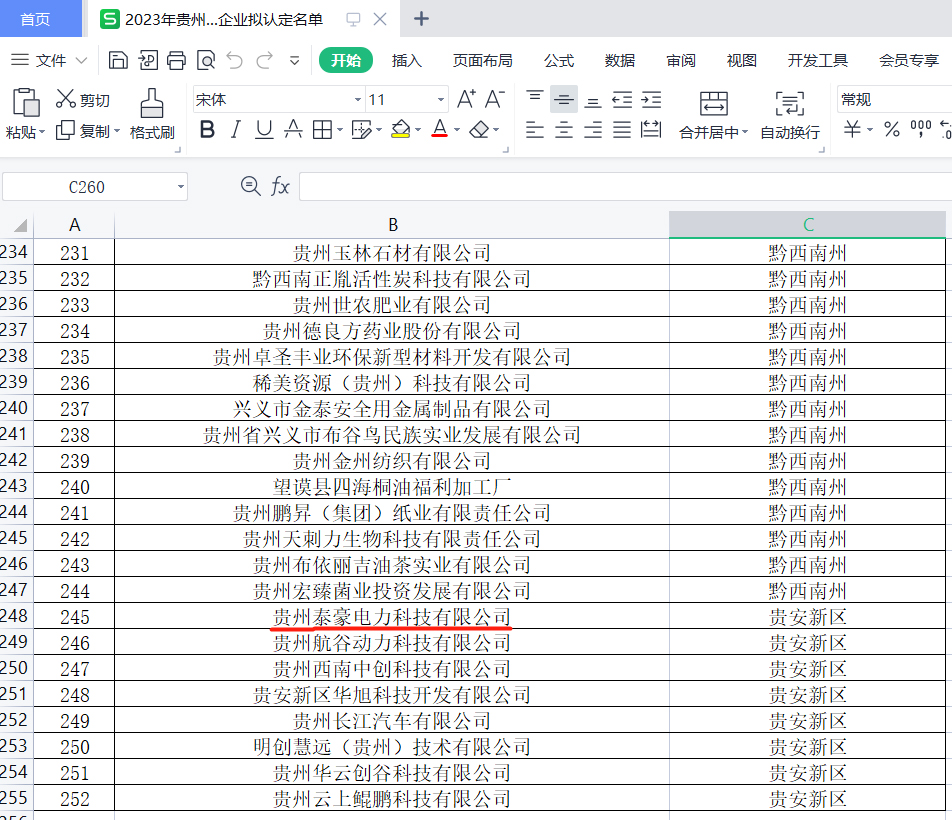Toggle vertical middle alignment

pyautogui.click(x=563, y=99)
